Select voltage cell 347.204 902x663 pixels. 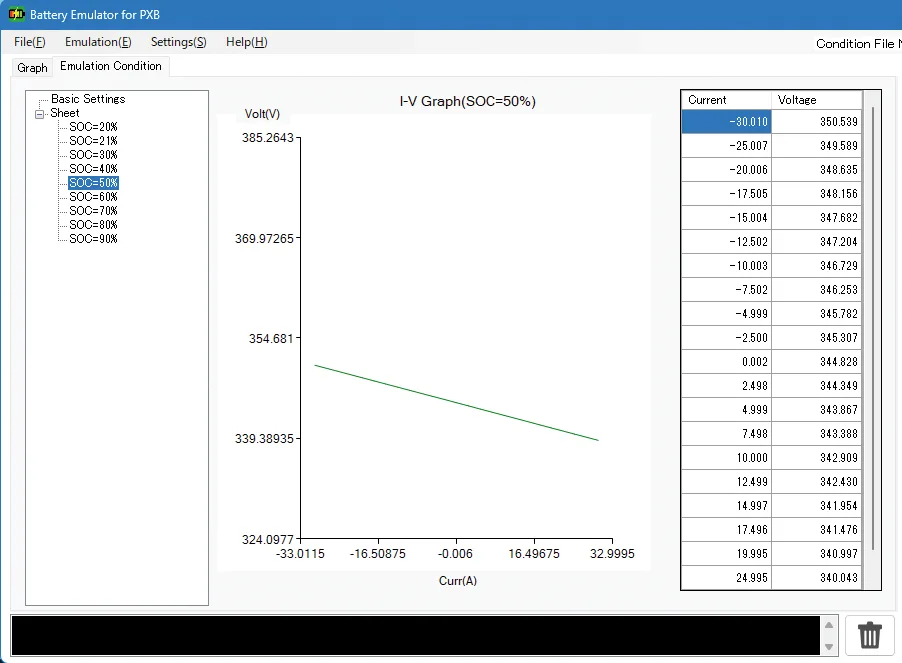pyautogui.click(x=816, y=242)
